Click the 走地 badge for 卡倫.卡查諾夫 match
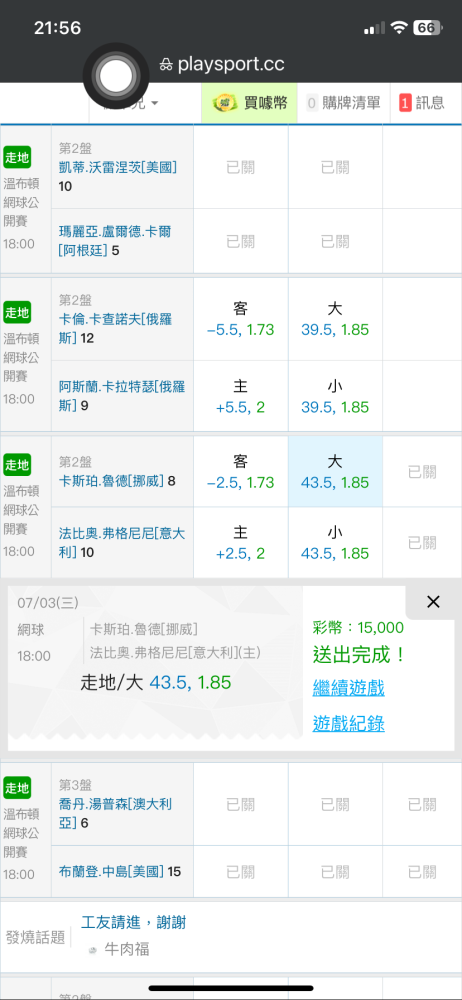 click(17, 312)
